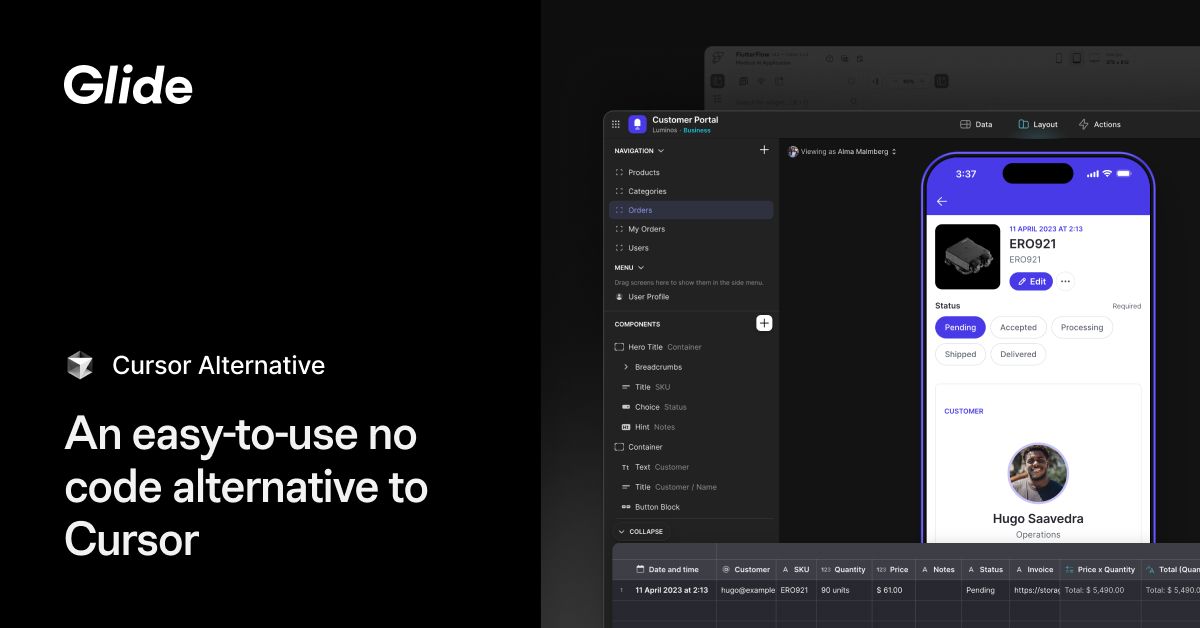Select the Shipped status chip
This screenshot has width=1200, height=628.
tap(960, 354)
